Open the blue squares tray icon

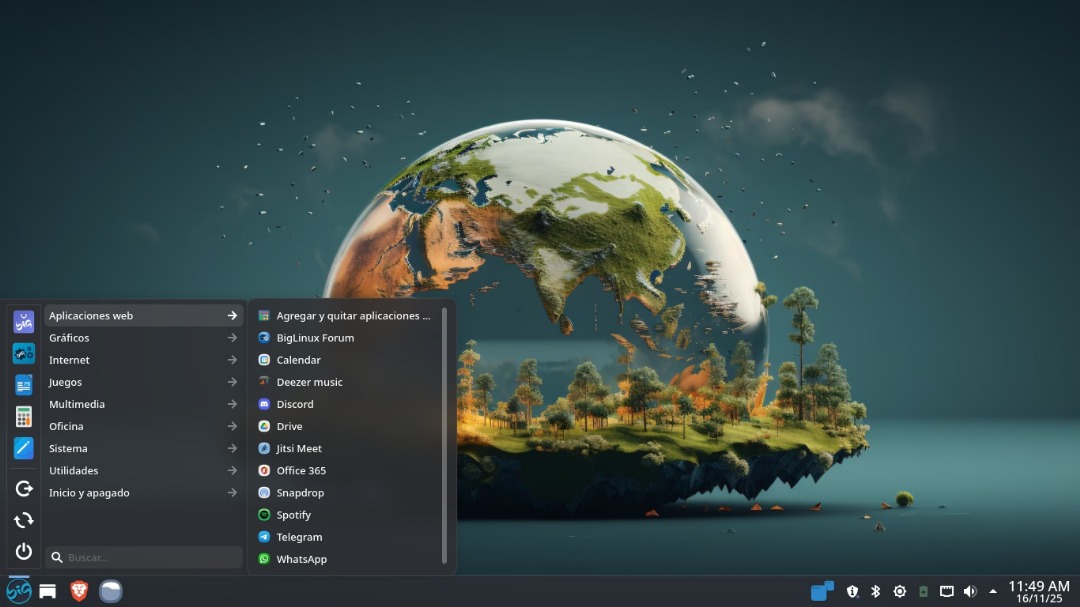coord(822,590)
